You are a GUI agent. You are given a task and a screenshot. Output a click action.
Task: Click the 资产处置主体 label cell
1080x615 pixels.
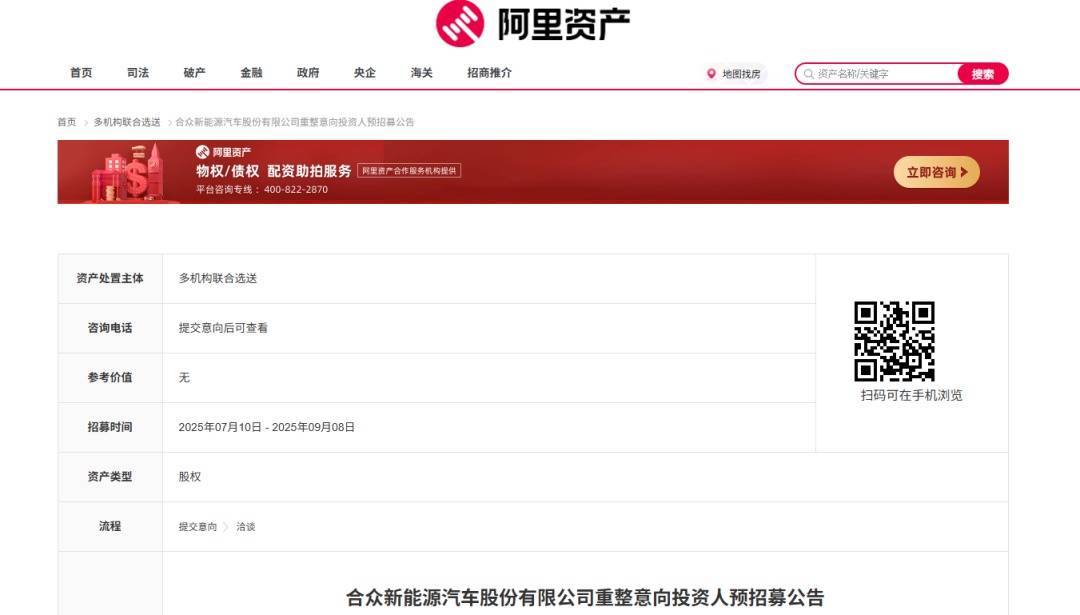[110, 278]
